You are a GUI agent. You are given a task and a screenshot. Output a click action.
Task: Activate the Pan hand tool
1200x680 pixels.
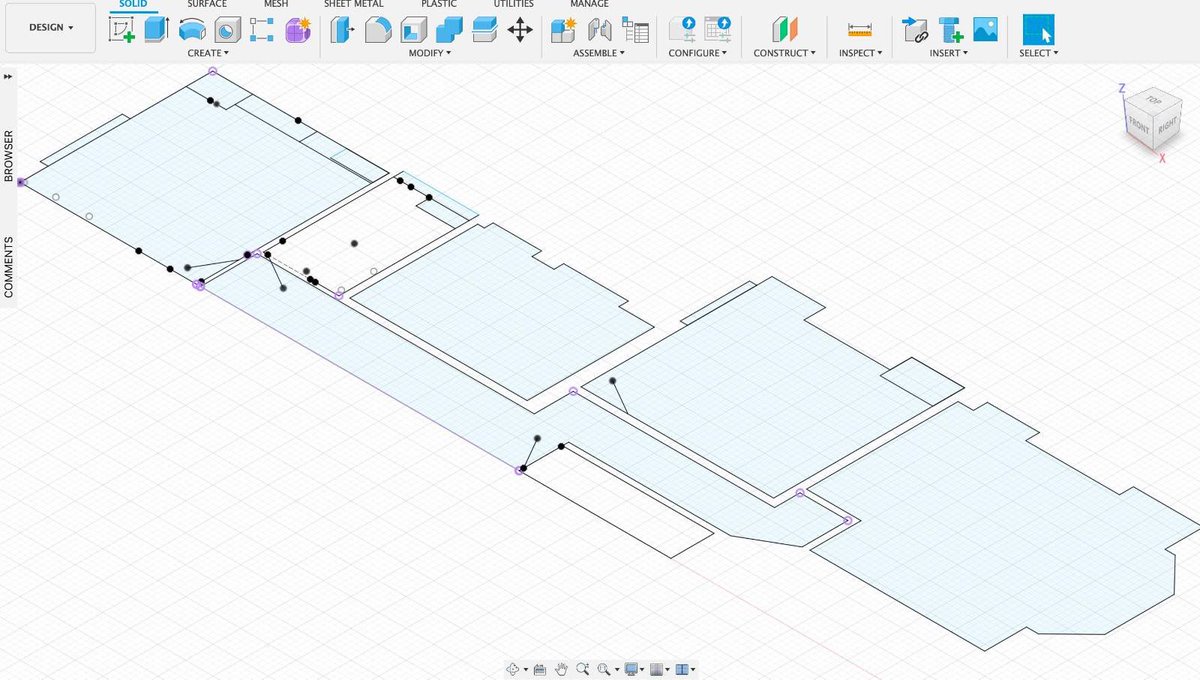click(x=562, y=669)
